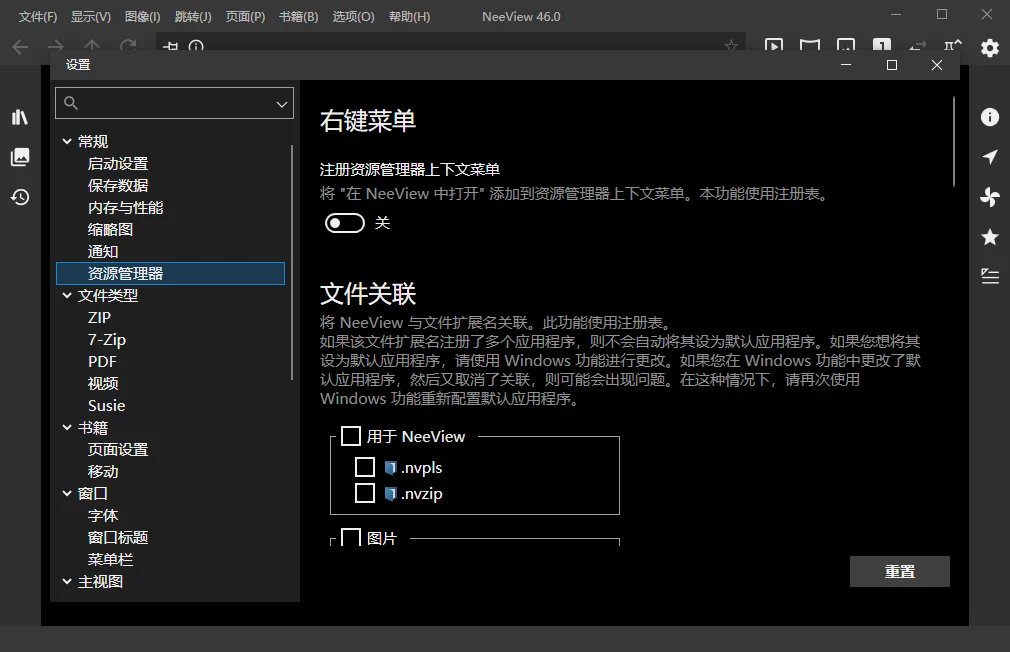This screenshot has width=1010, height=652.
Task: Click the .nvzip file type icon
Action: [x=390, y=494]
